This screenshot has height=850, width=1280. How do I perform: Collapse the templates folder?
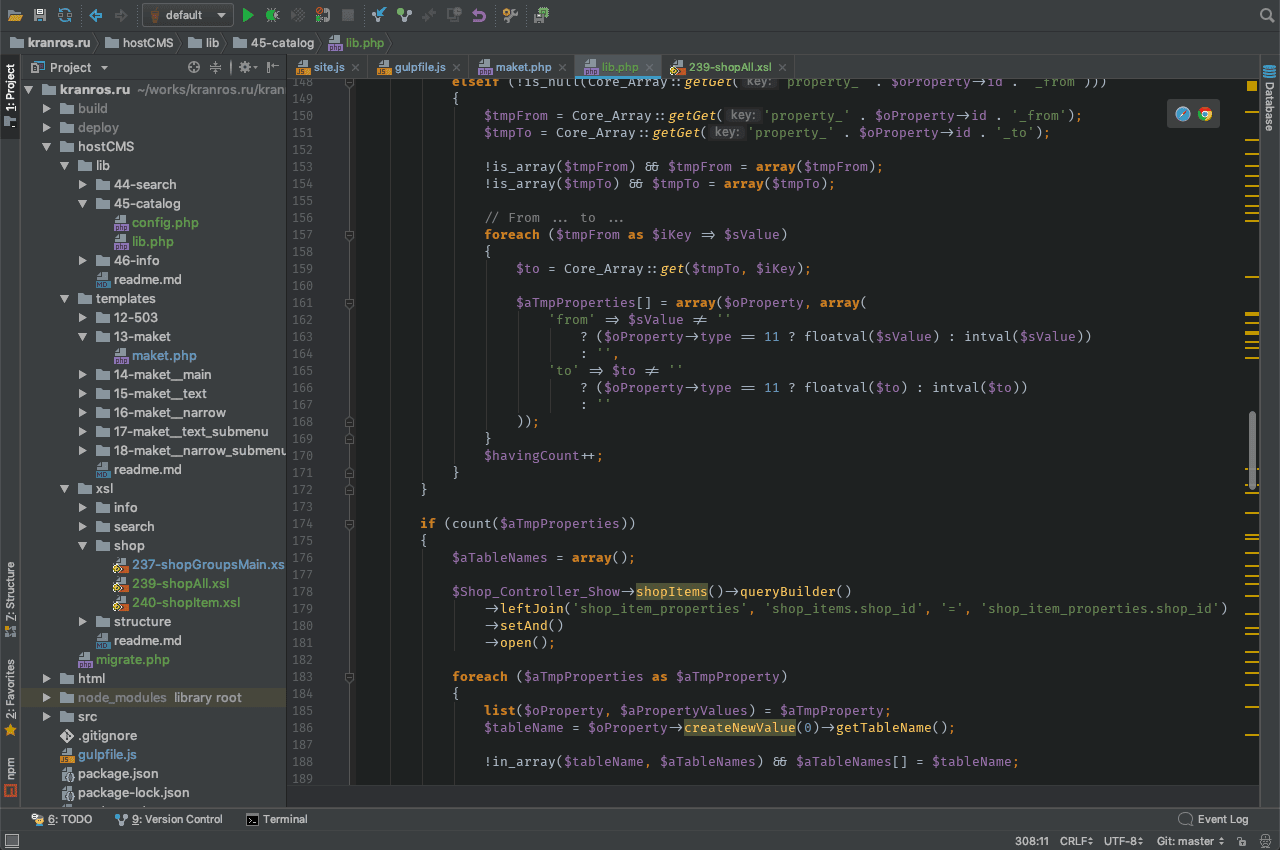pyautogui.click(x=64, y=299)
